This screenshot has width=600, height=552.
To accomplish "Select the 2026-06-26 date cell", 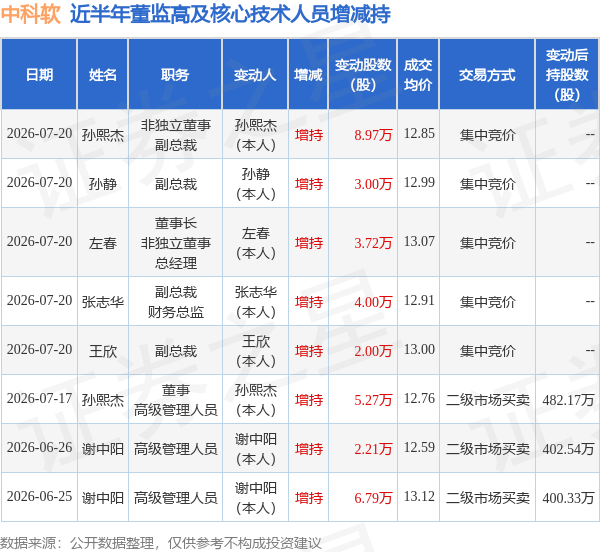I will pyautogui.click(x=39, y=448).
